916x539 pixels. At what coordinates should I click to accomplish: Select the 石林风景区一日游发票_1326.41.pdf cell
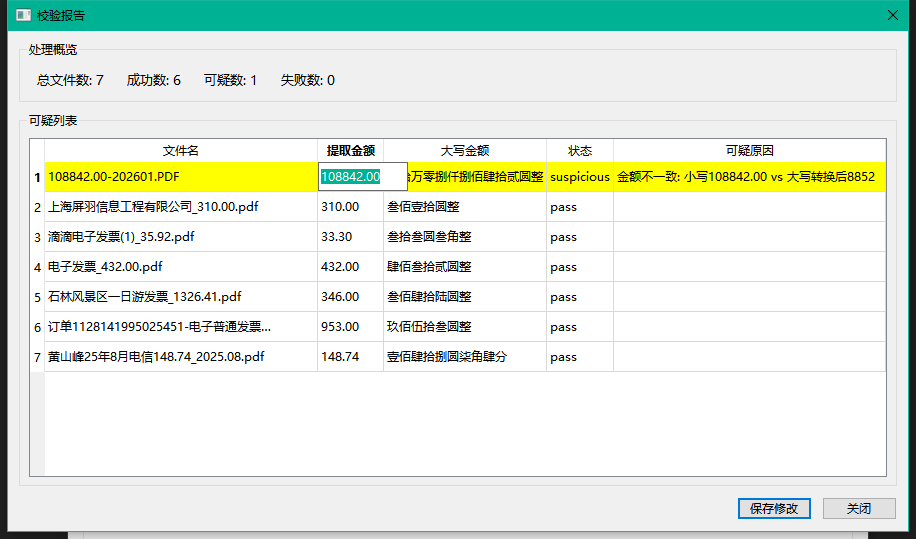click(181, 297)
